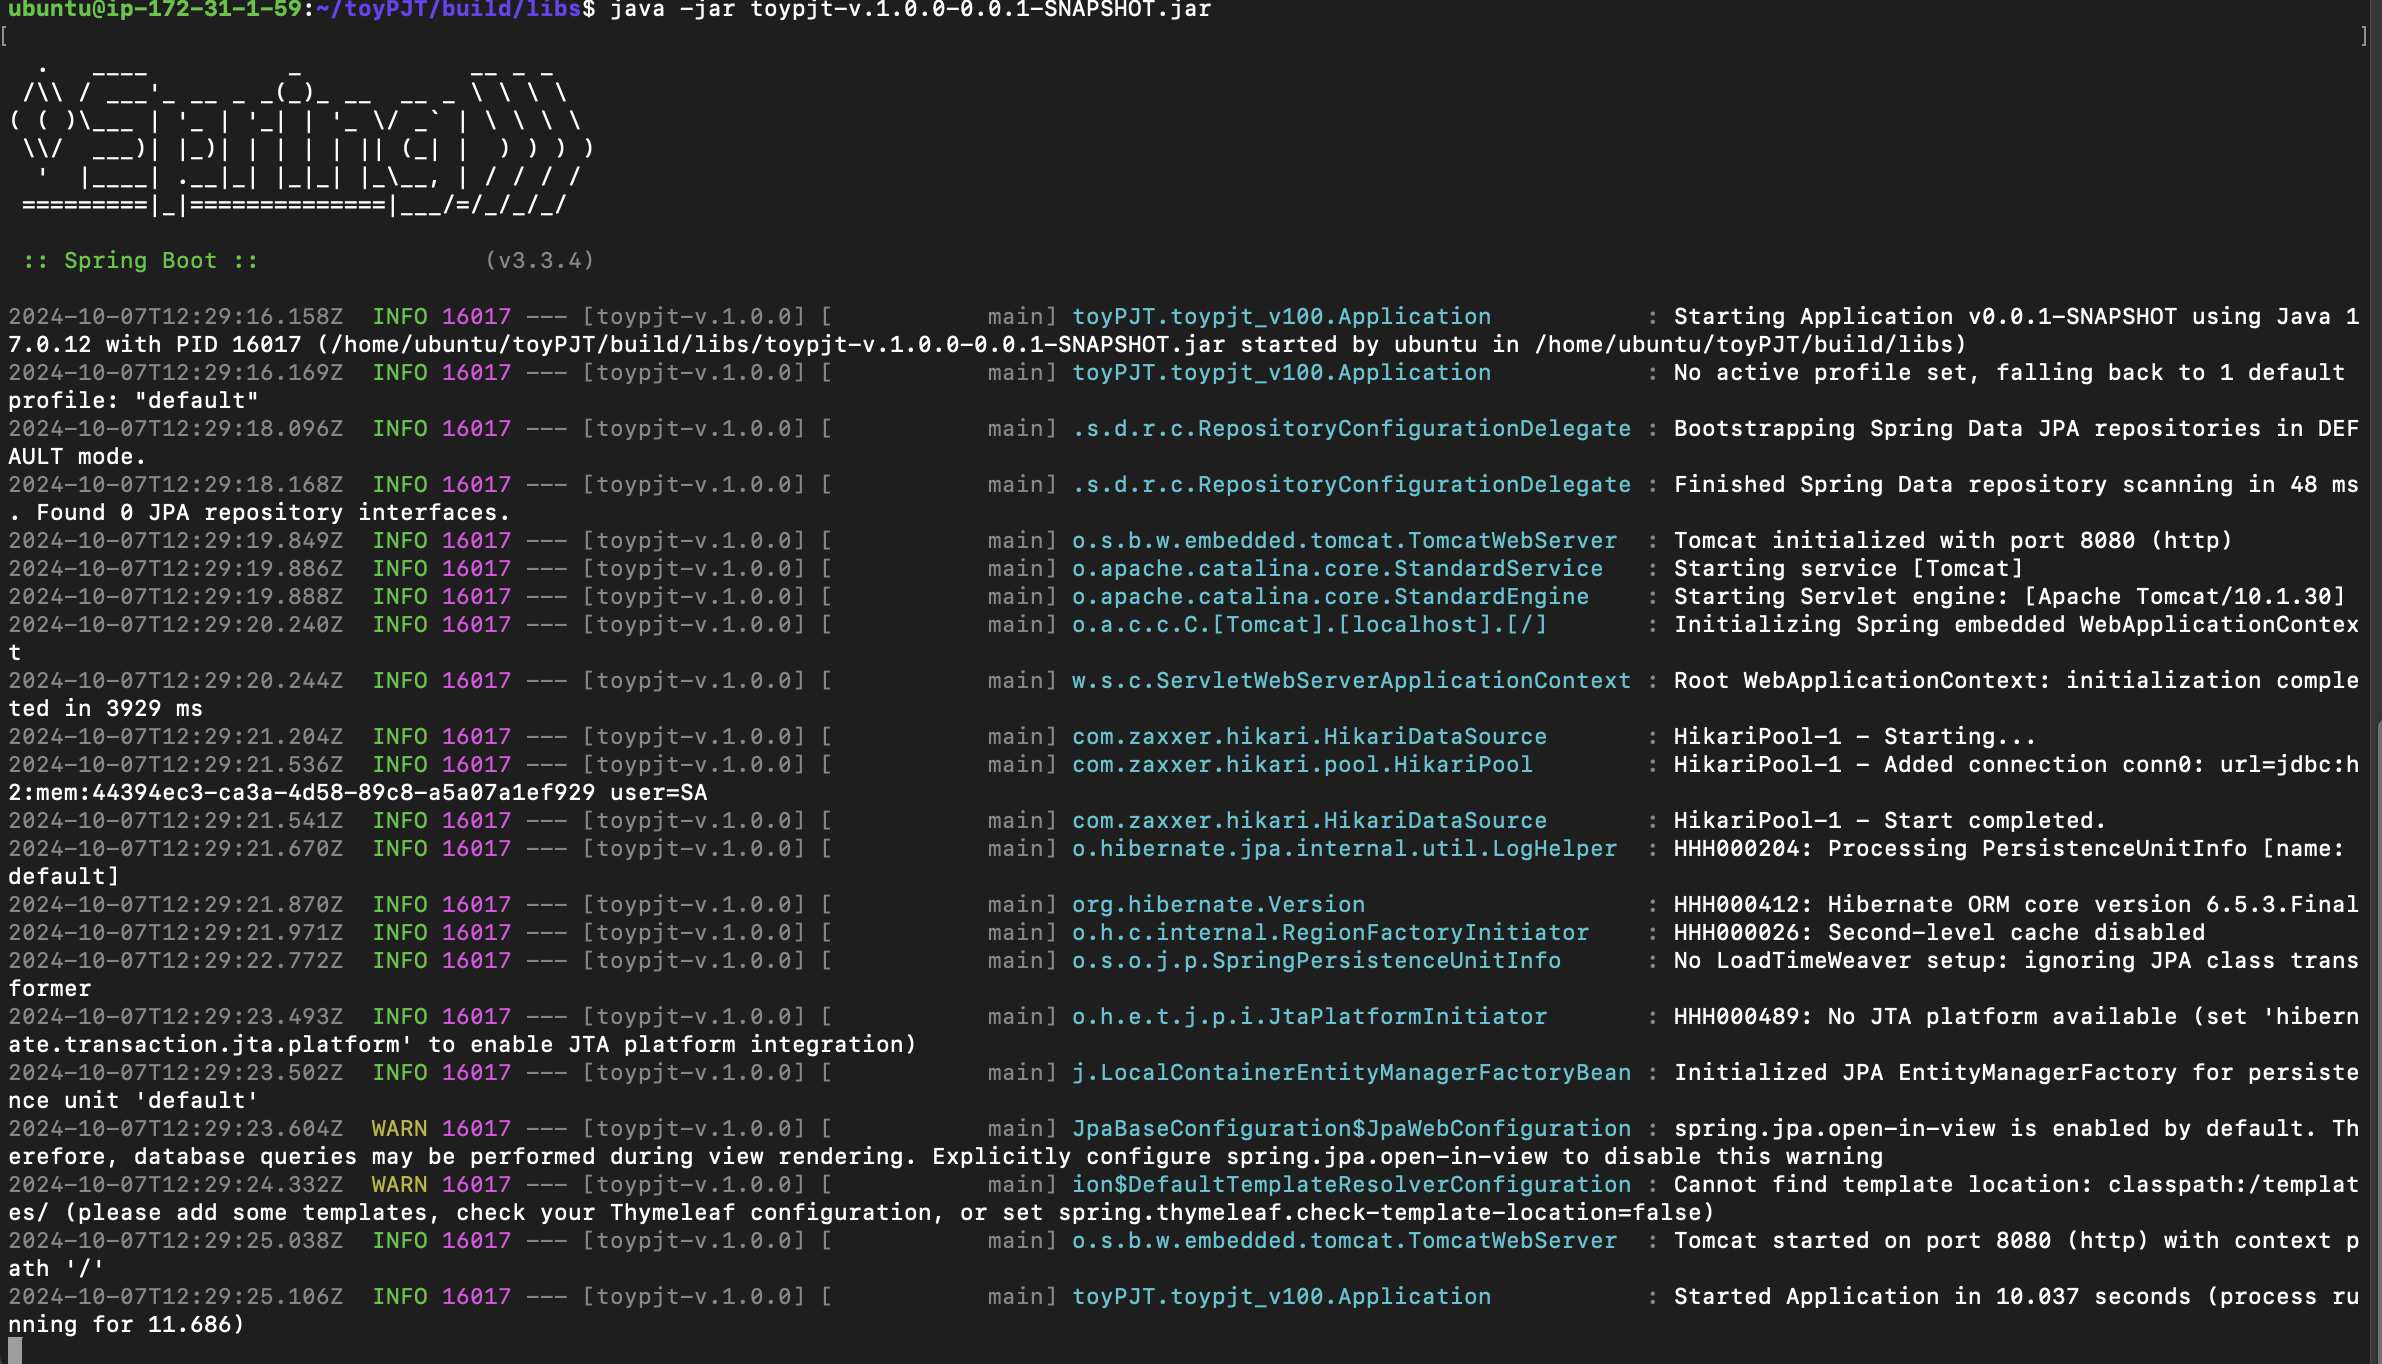Screen dimensions: 2382x1364
Task: Click logger com.zaxxer.hikari.pool.HikariPool
Action: coord(1302,765)
